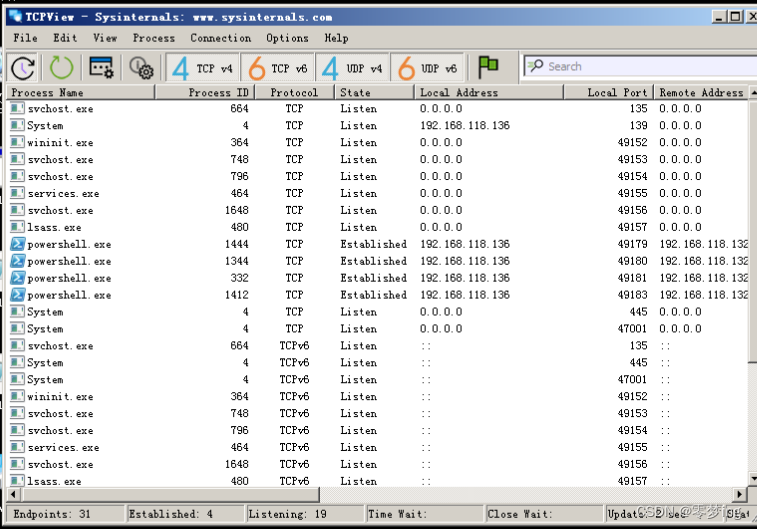Screen dimensions: 757x529
Task: Click System icon on TCP port 47001 row
Action: click(x=17, y=328)
